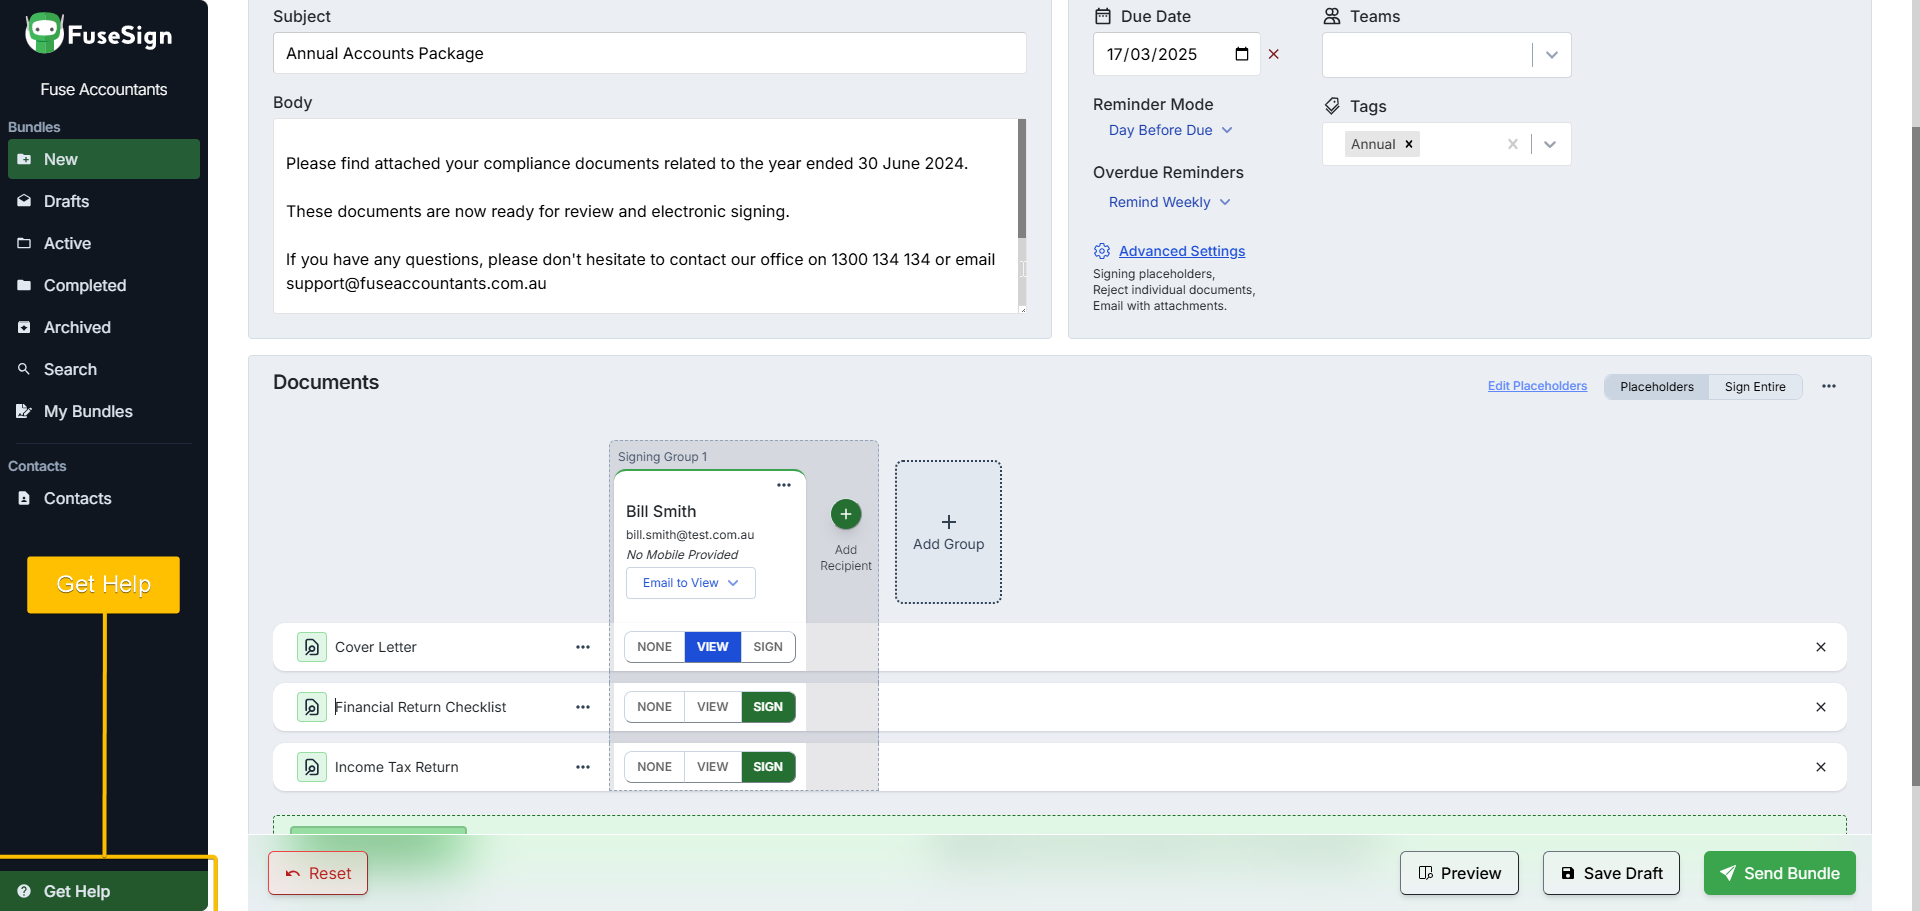Open the Documents section more options menu
1920x911 pixels.
tap(1828, 386)
